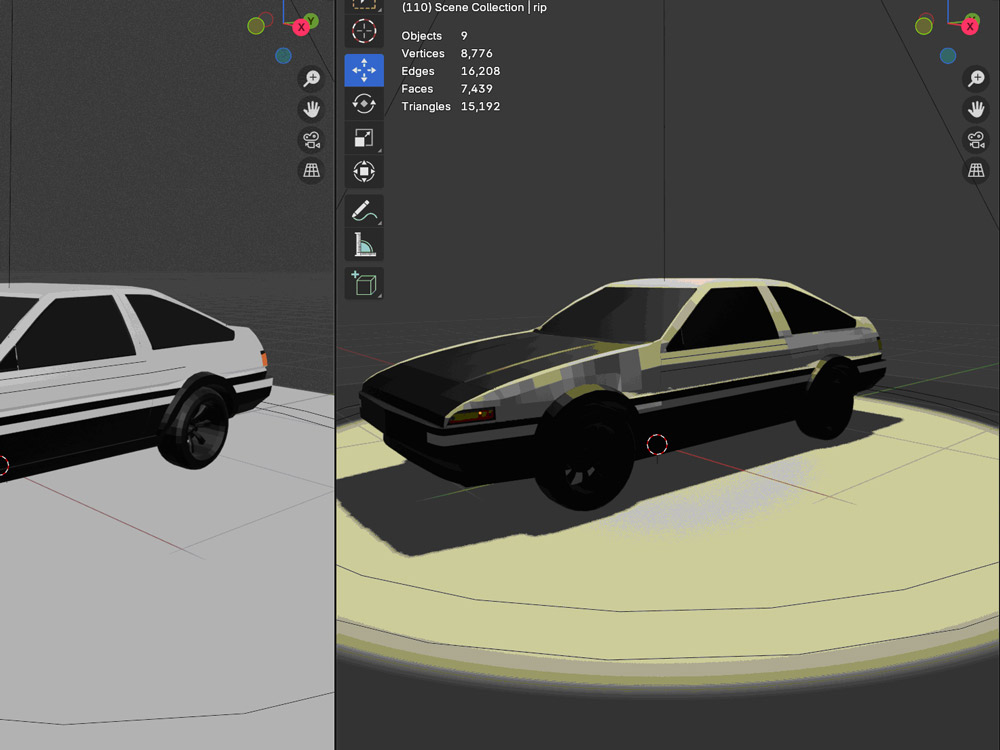1000x750 pixels.
Task: Select the Transform tool
Action: pyautogui.click(x=364, y=172)
